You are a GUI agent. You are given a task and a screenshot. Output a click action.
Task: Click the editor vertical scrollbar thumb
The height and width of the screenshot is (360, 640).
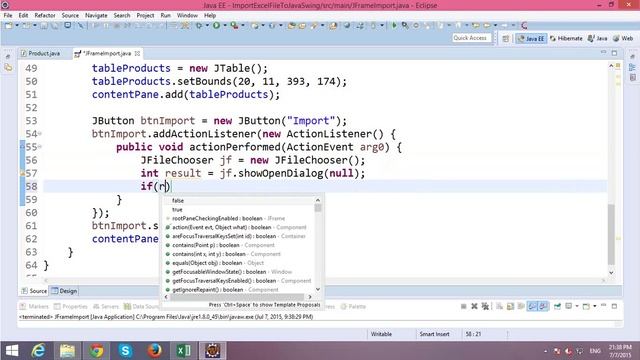click(611, 234)
